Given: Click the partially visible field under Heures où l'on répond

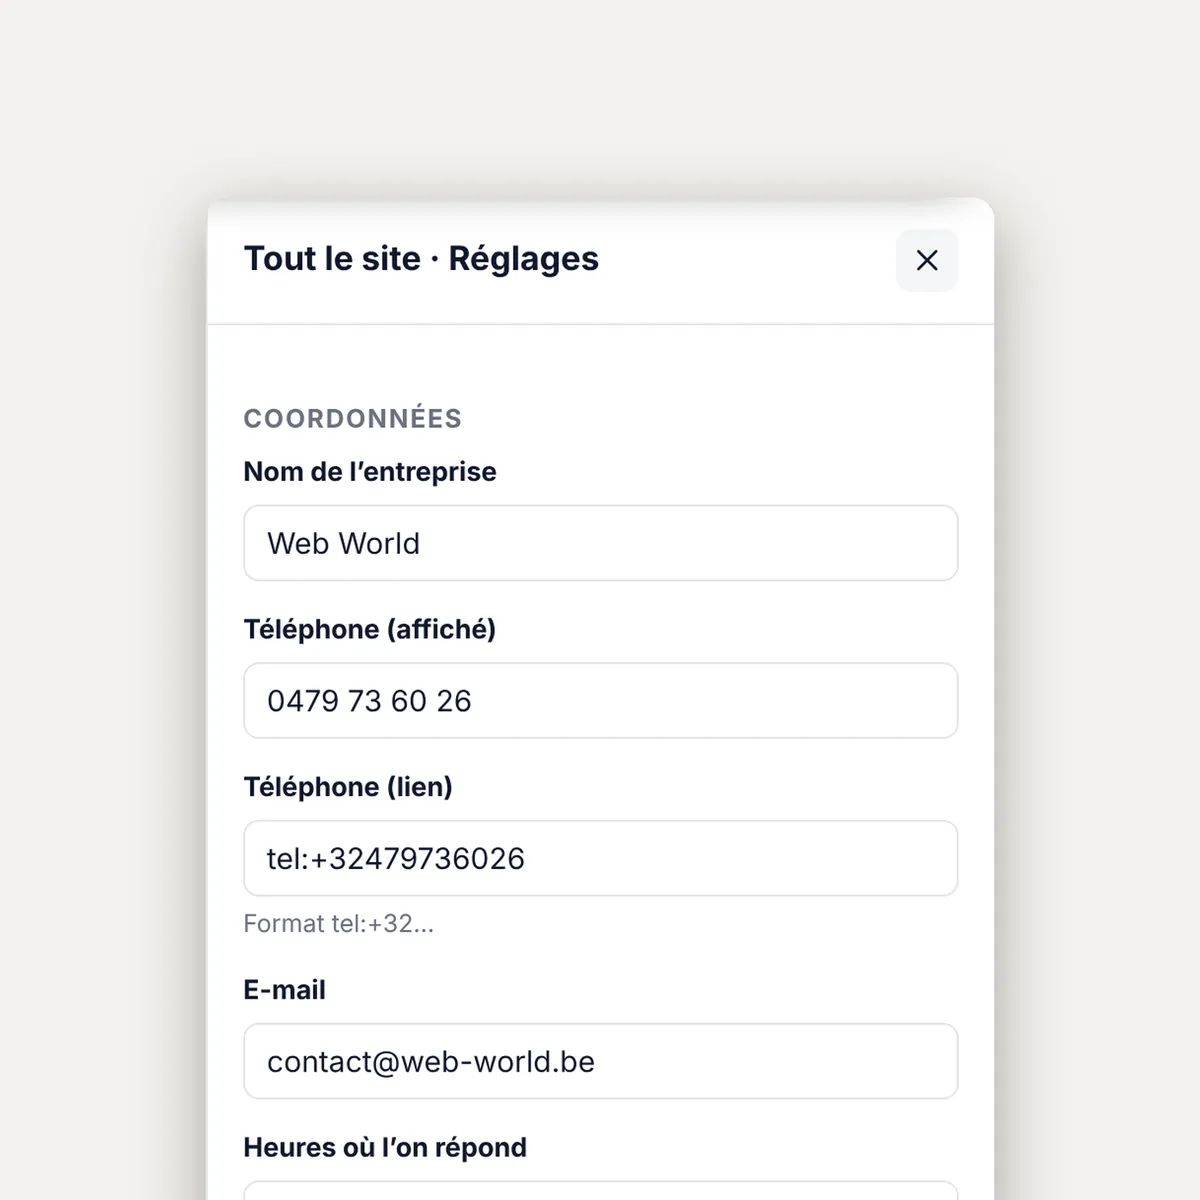Looking at the screenshot, I should [x=600, y=1191].
